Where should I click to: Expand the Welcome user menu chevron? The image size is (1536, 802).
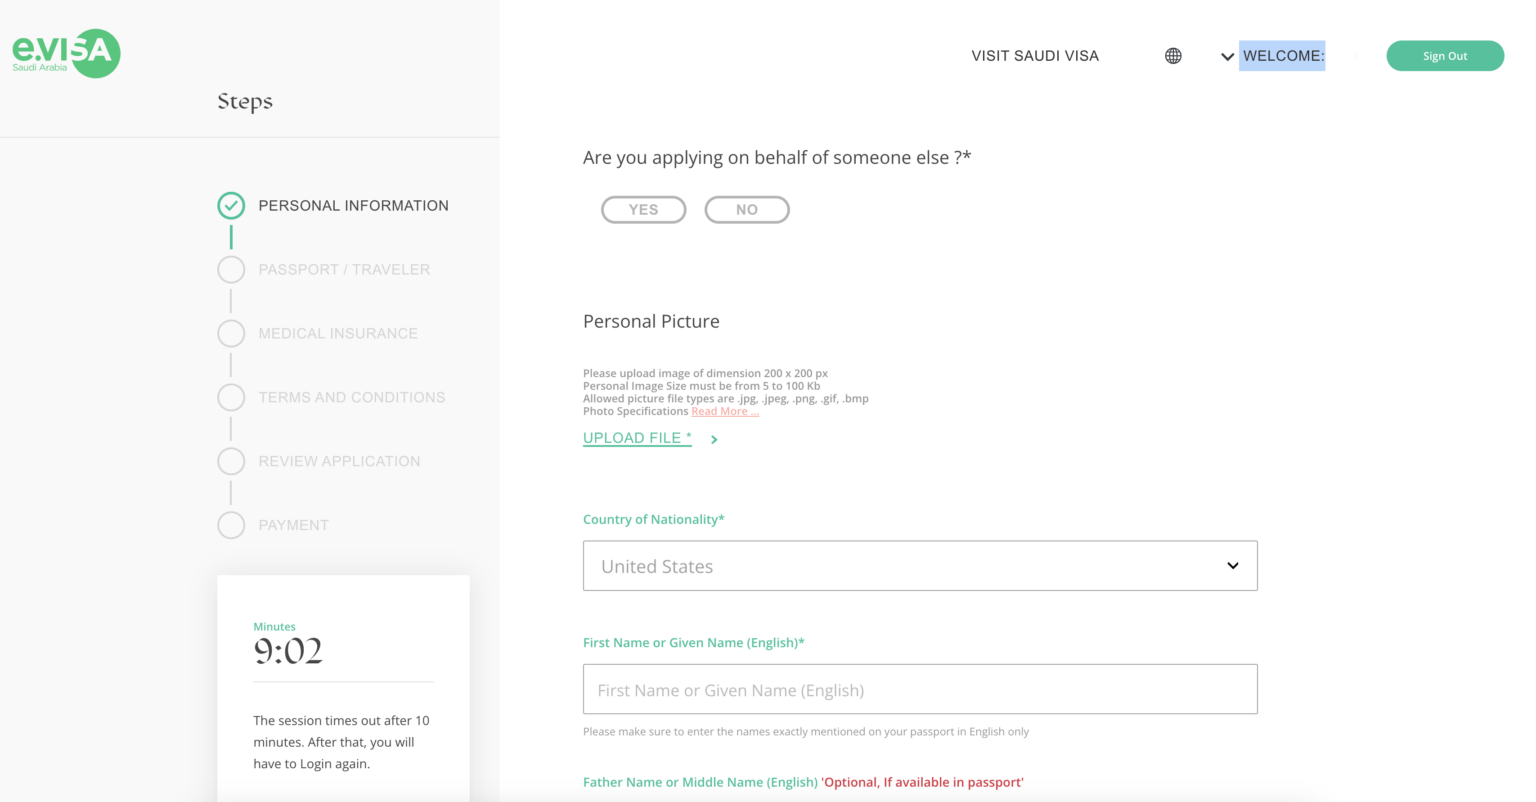click(1227, 57)
